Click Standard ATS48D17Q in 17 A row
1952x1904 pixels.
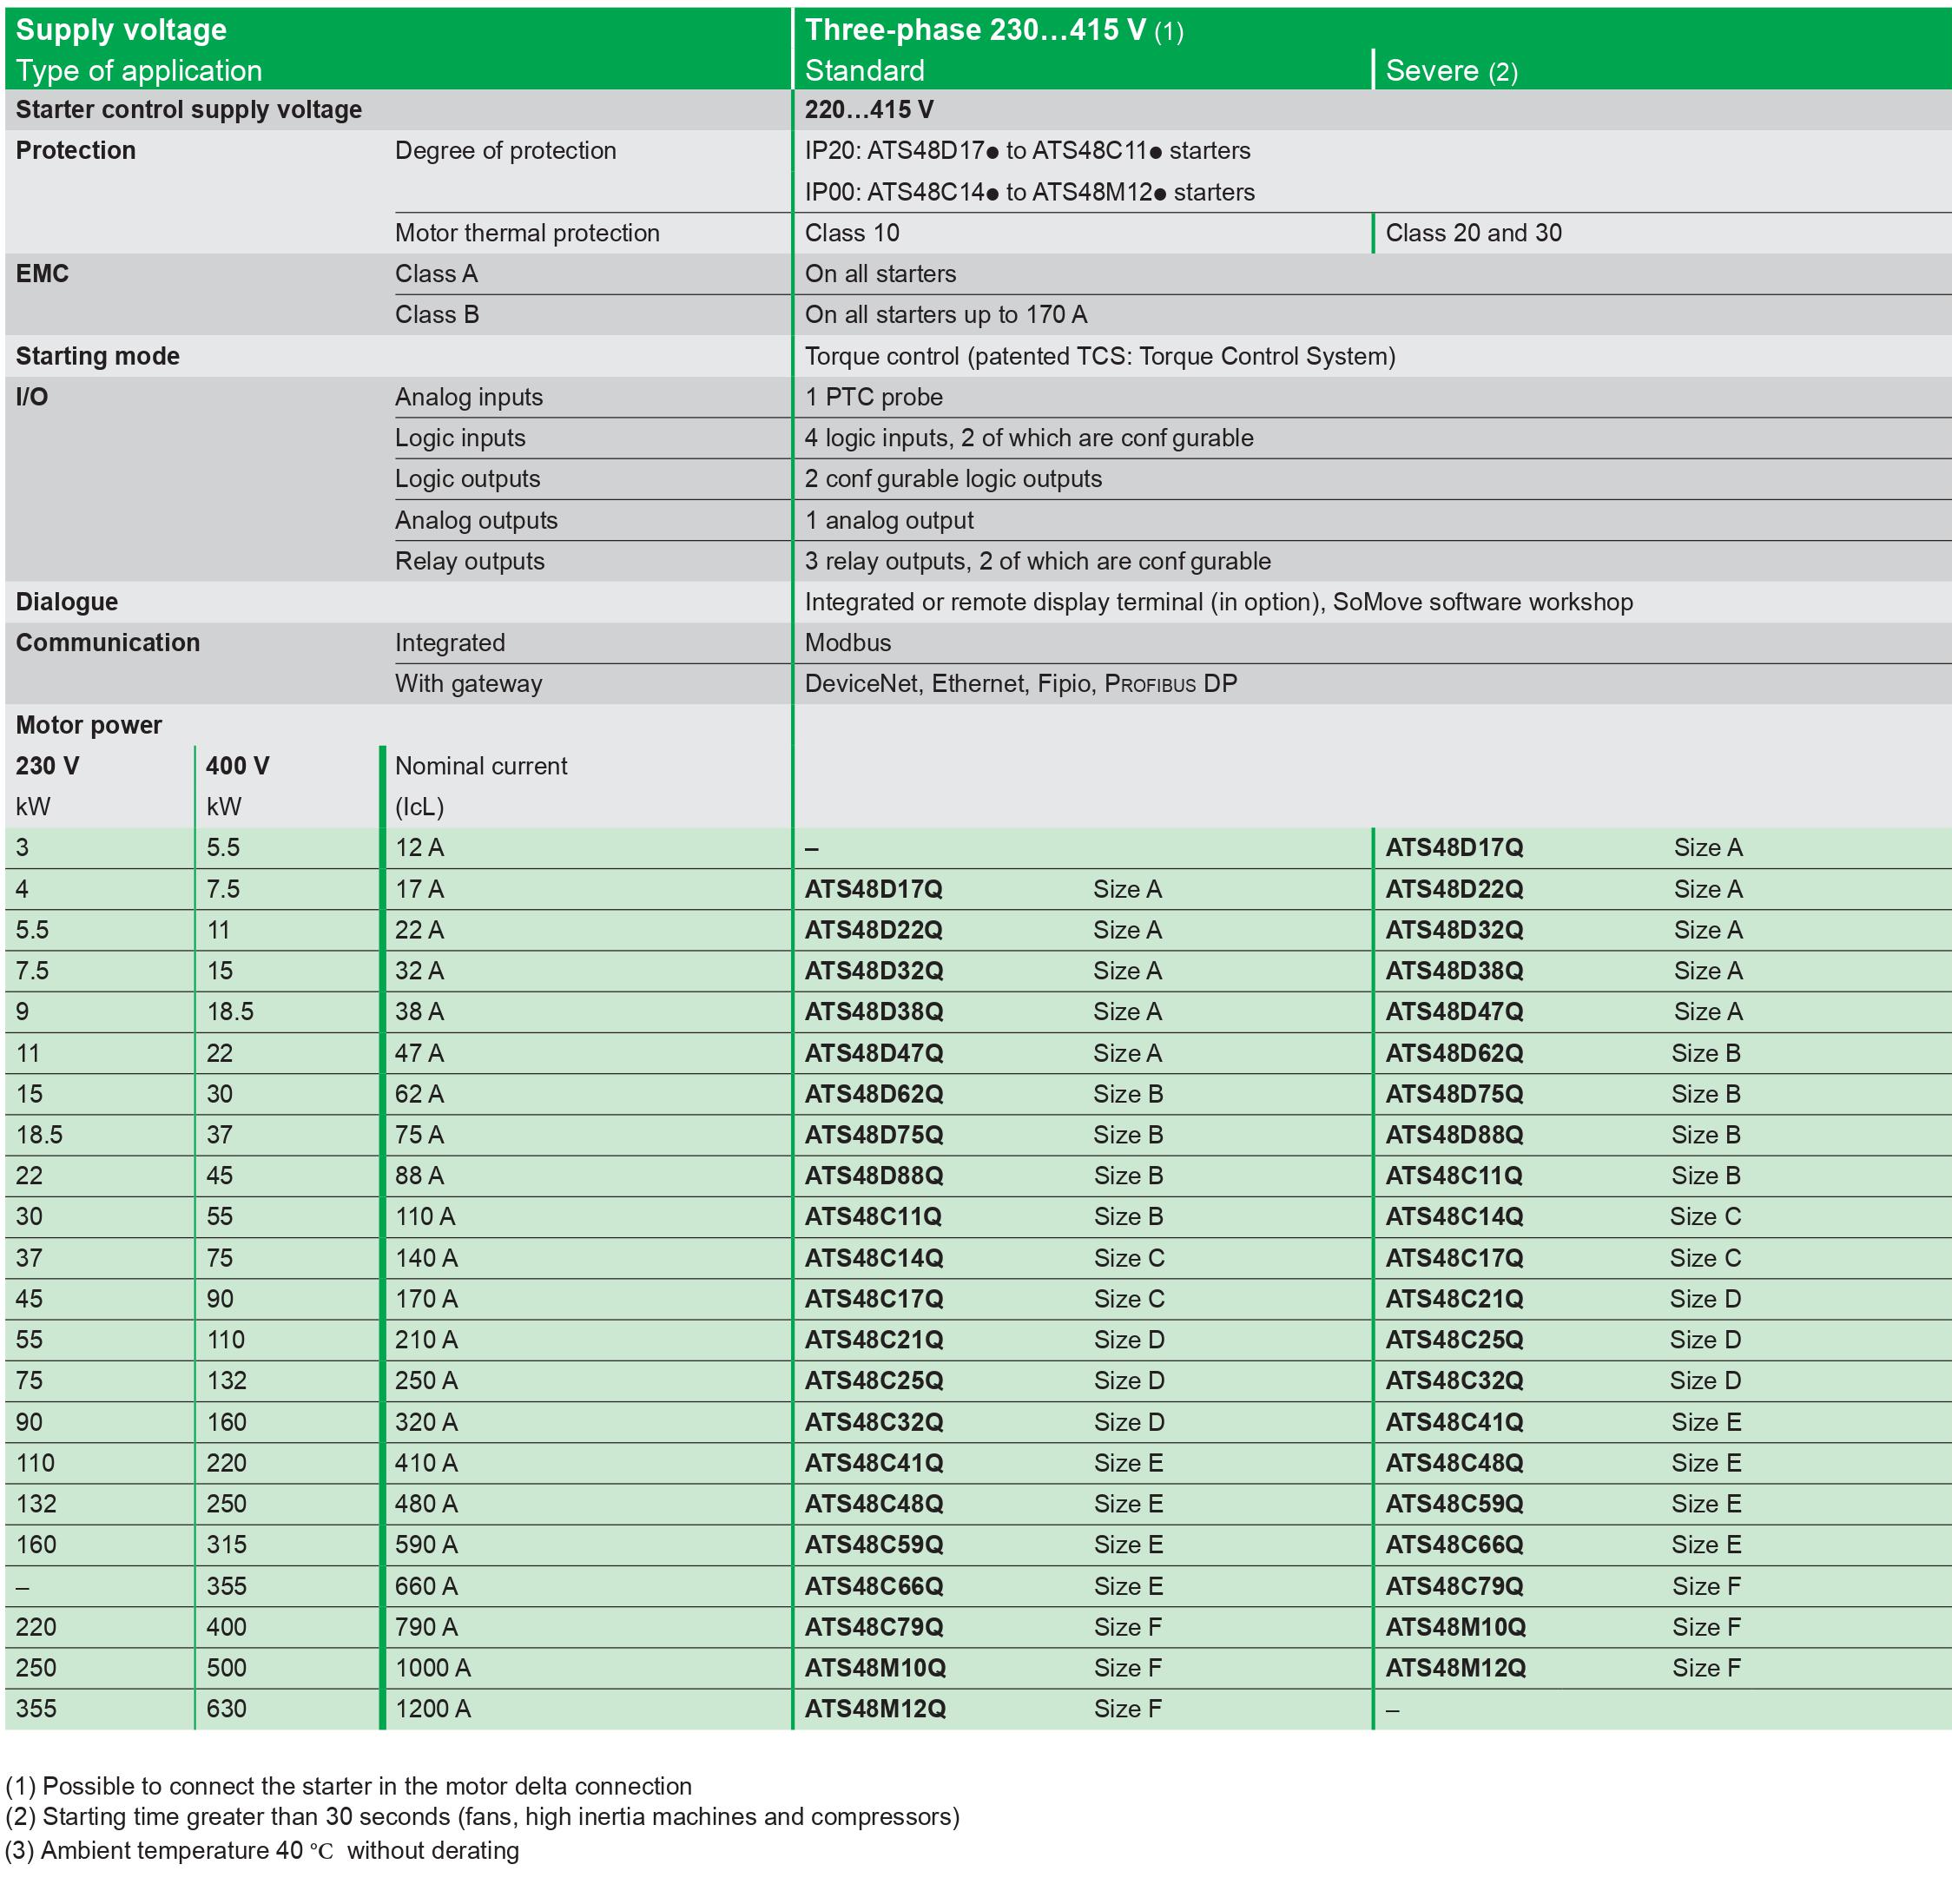coord(873,889)
